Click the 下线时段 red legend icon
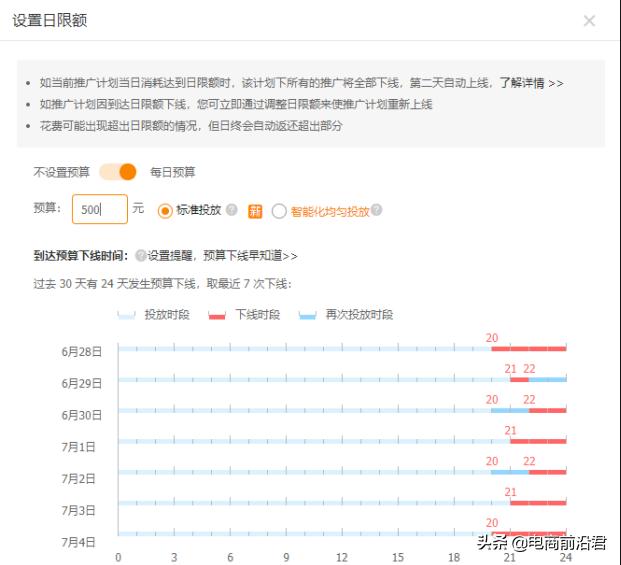 217,315
